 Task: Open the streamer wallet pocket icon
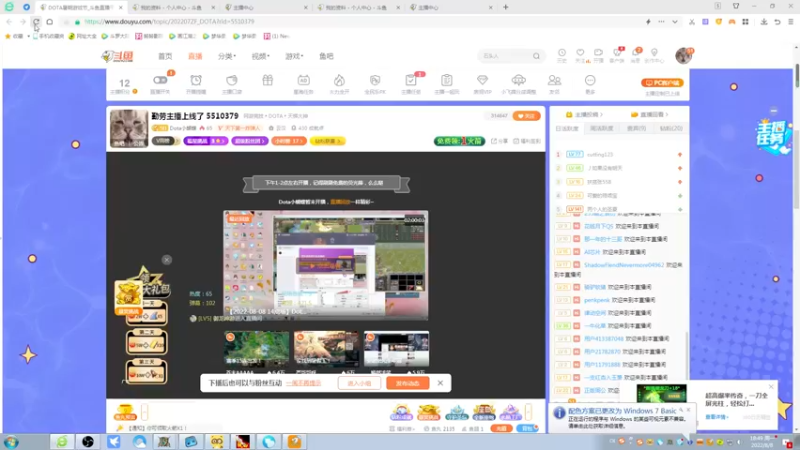click(x=232, y=80)
